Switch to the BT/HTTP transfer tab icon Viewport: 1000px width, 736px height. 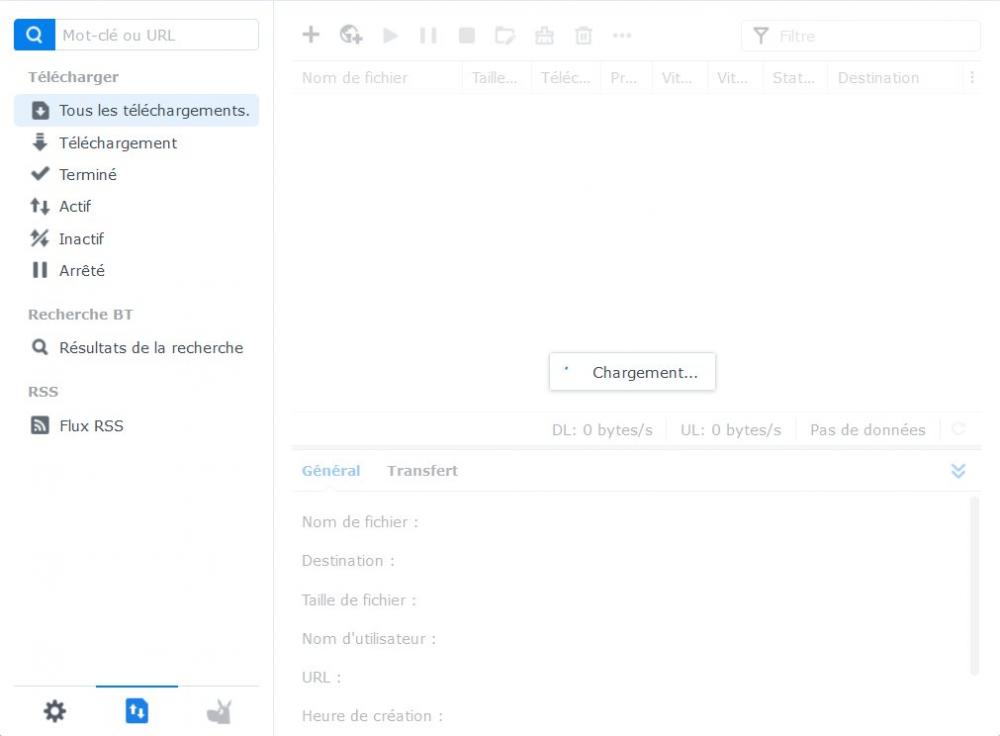[136, 711]
